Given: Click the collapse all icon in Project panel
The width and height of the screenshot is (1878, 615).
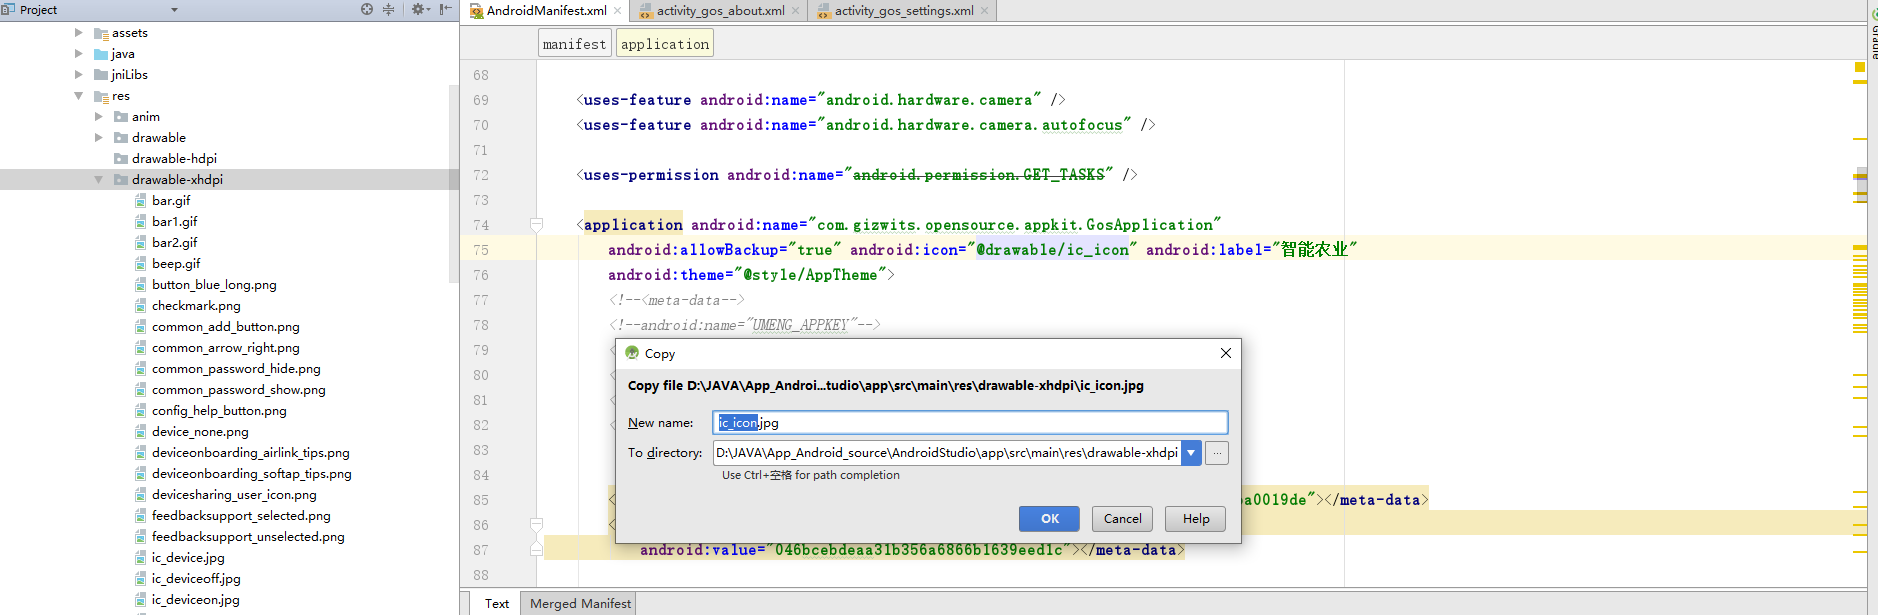Looking at the screenshot, I should coord(389,9).
